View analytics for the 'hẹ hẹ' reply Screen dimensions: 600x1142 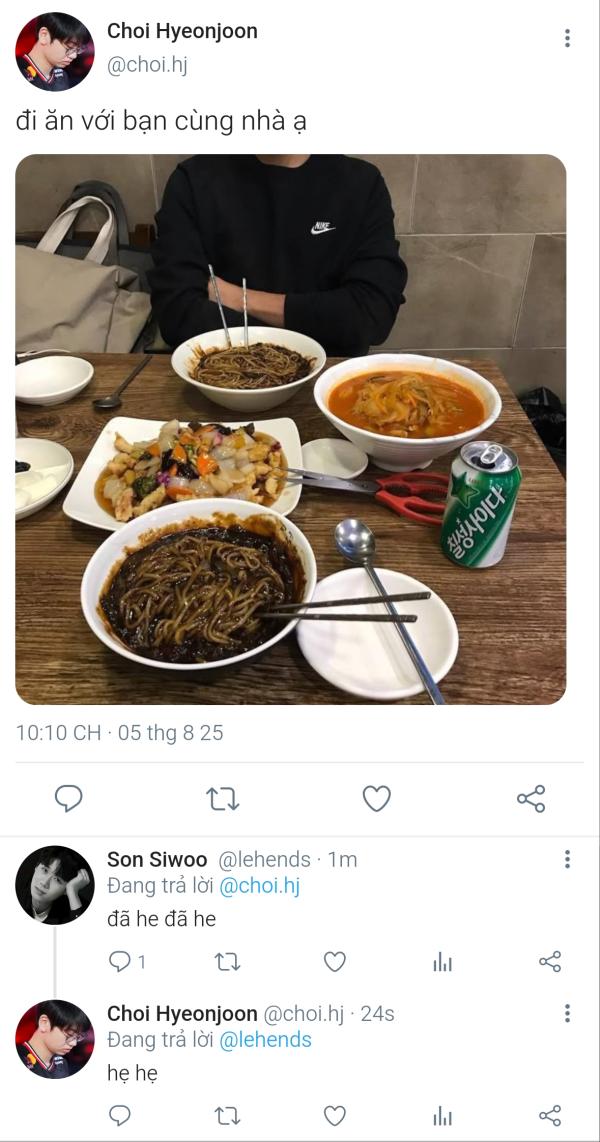442,1115
